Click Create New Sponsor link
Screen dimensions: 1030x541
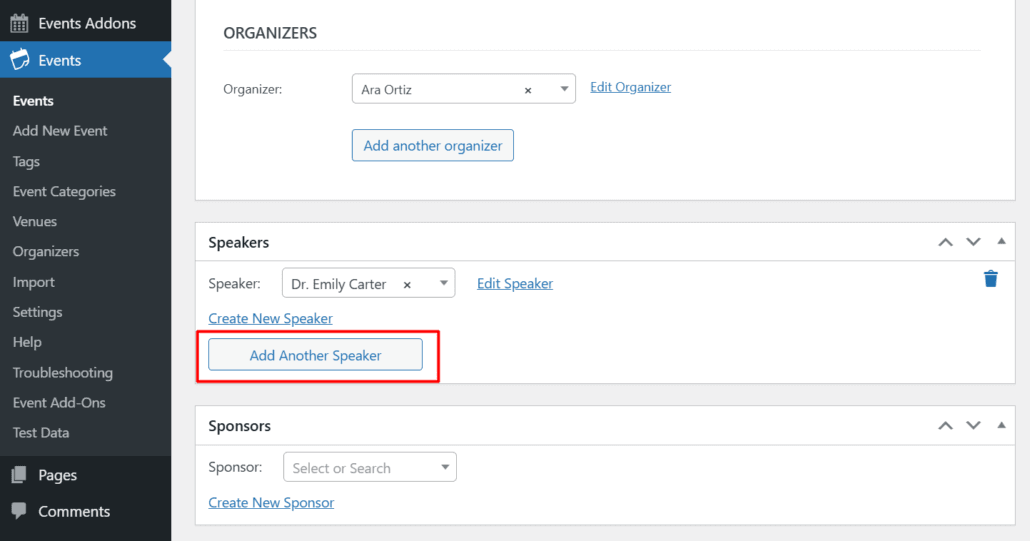coord(271,502)
